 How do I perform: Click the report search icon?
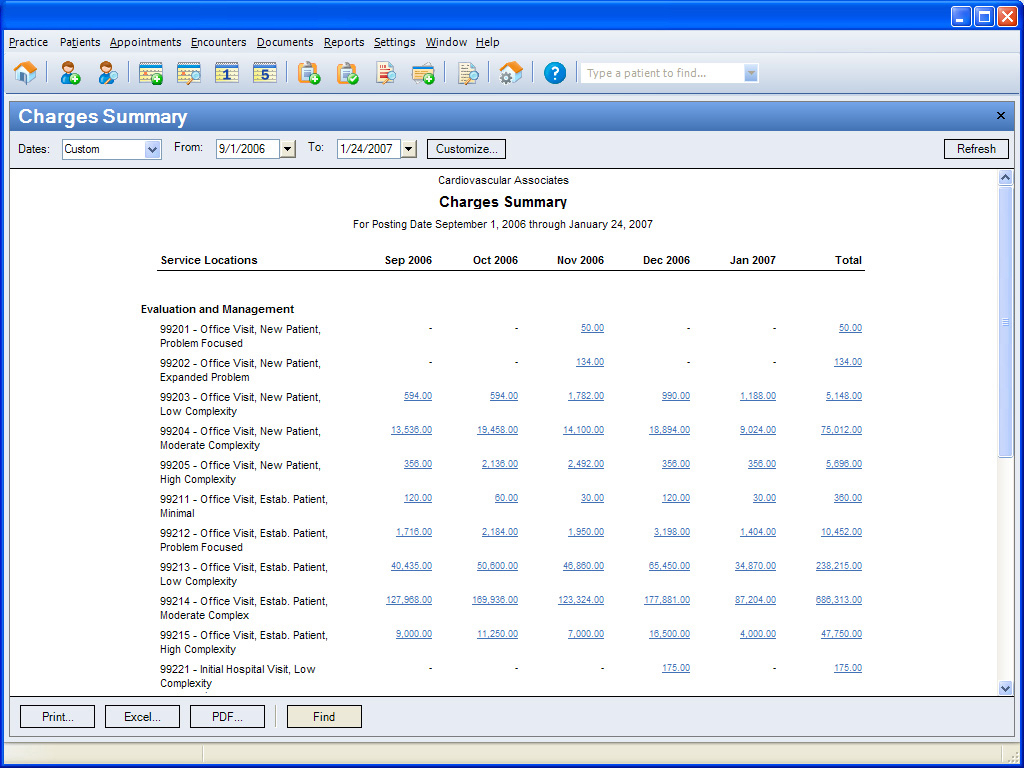(x=468, y=72)
